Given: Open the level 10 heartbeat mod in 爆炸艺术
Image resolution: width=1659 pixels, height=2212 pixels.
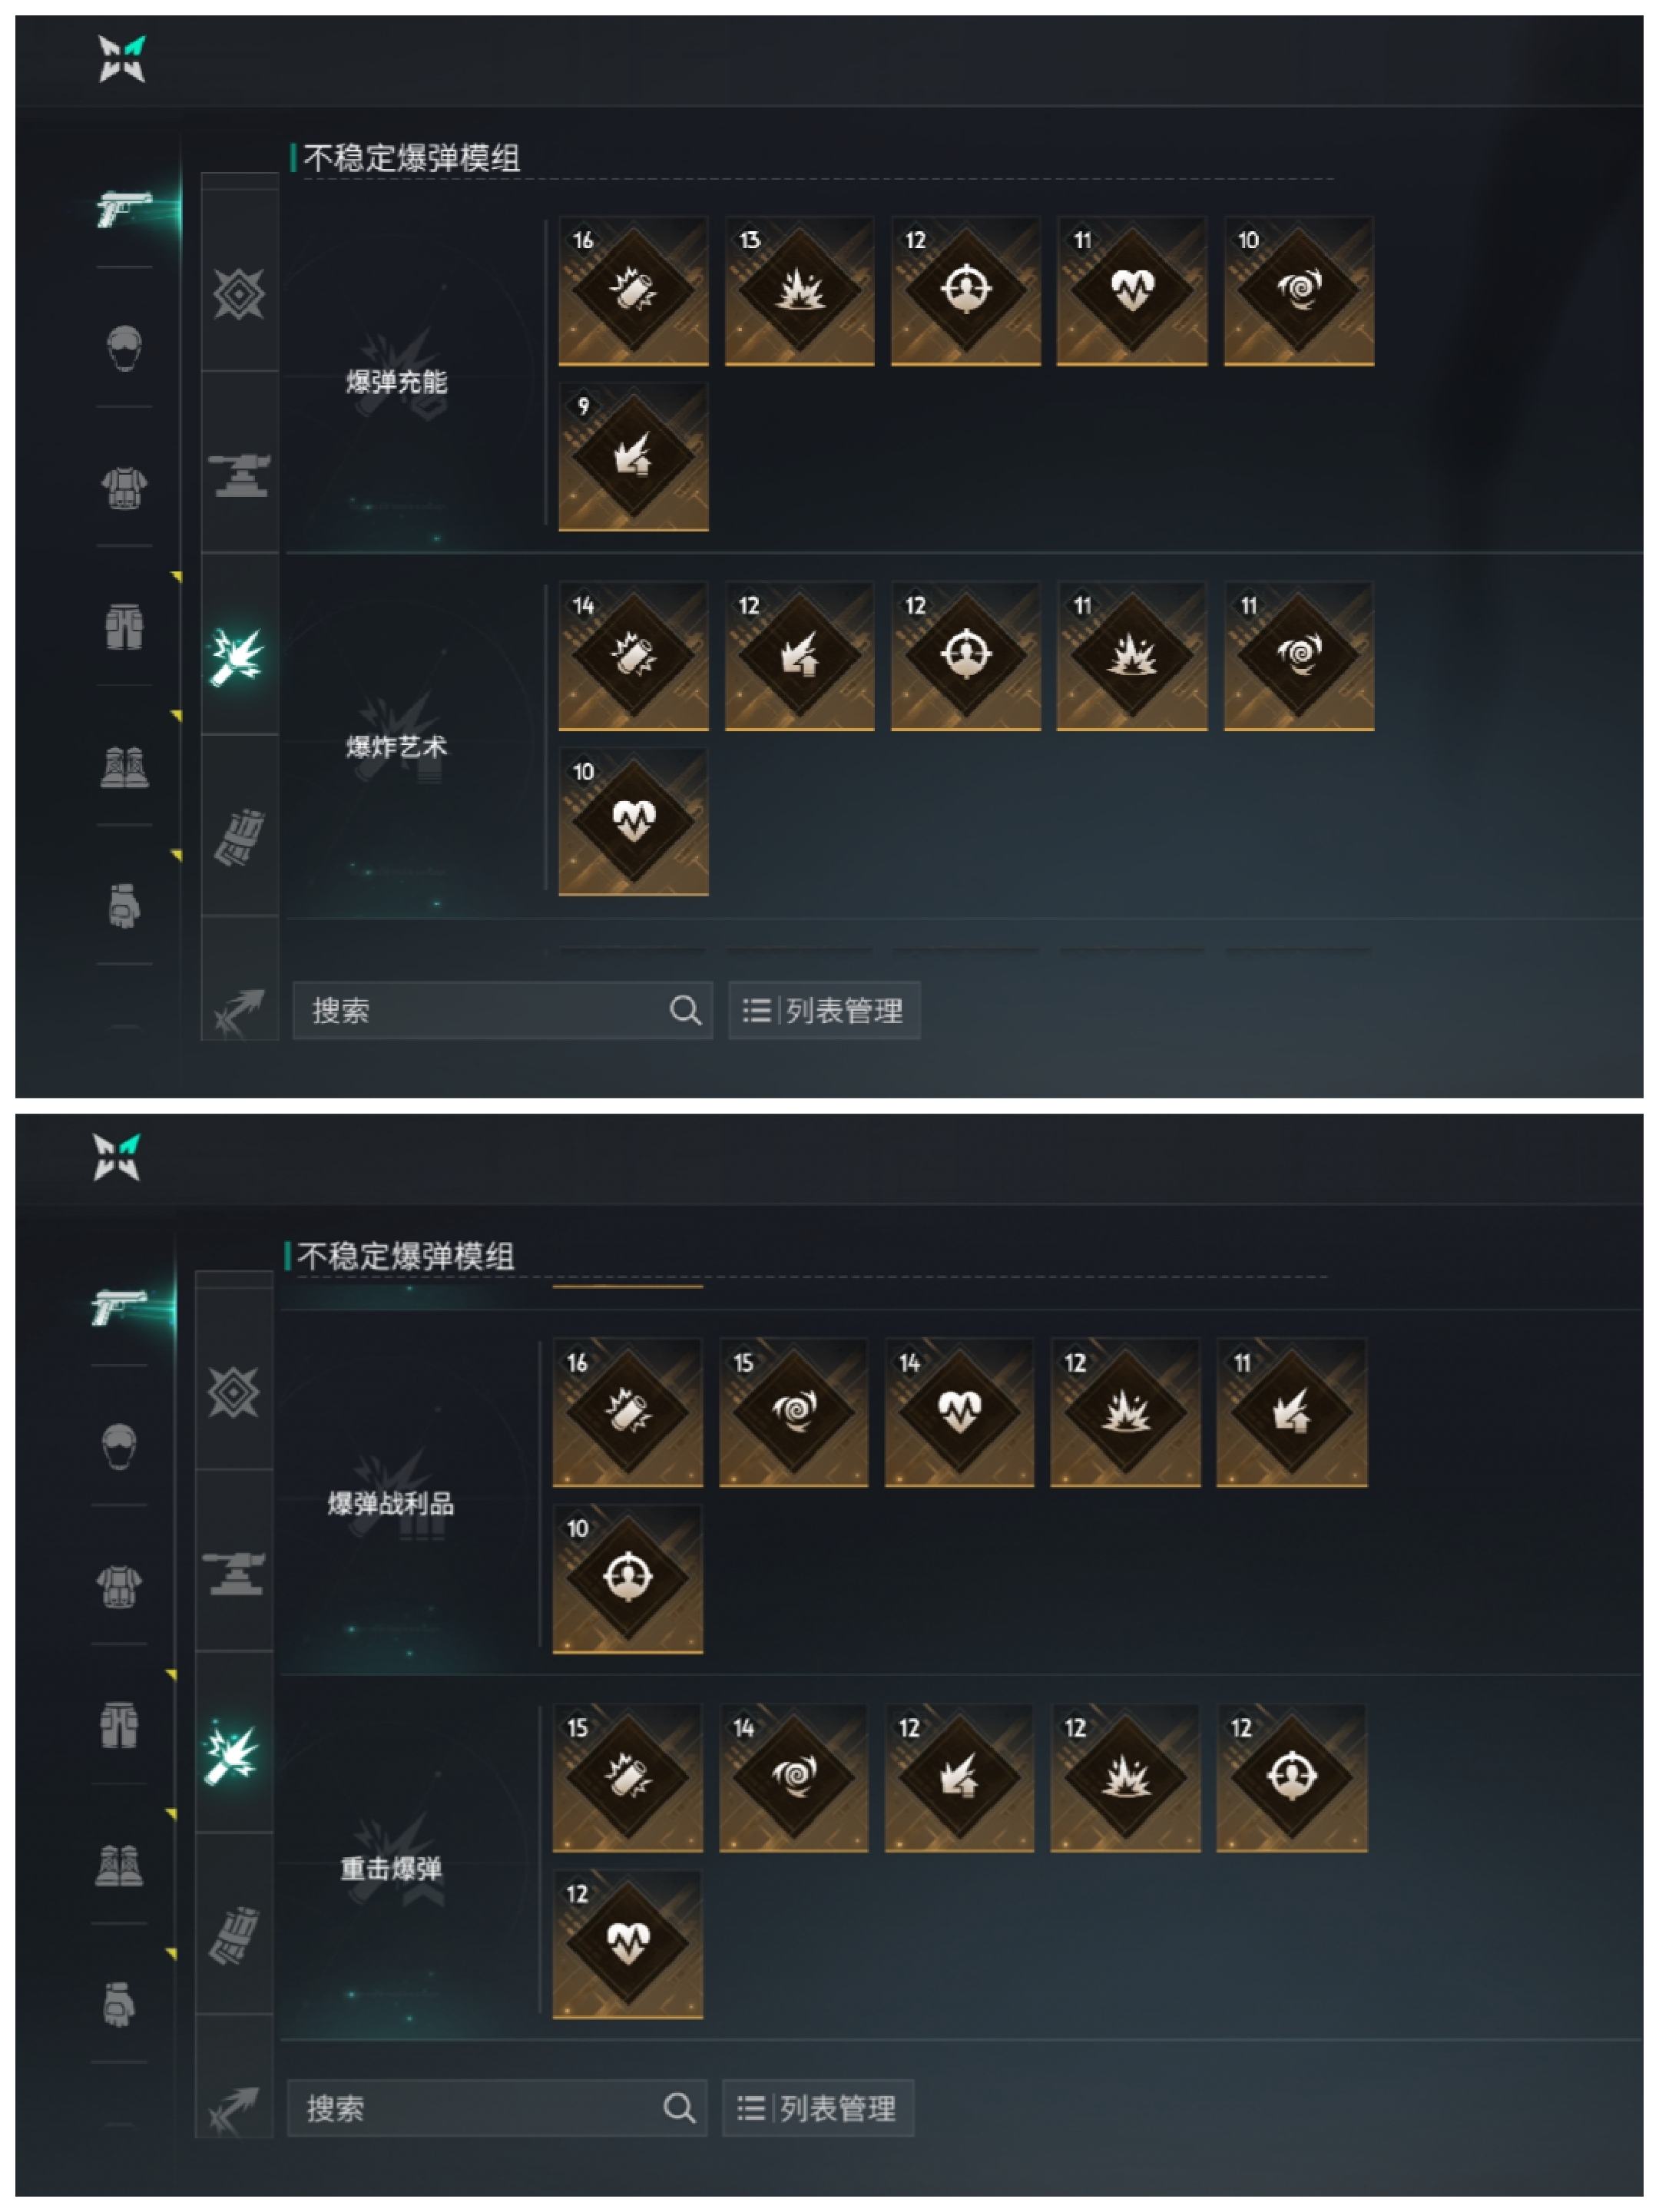Looking at the screenshot, I should 633,821.
